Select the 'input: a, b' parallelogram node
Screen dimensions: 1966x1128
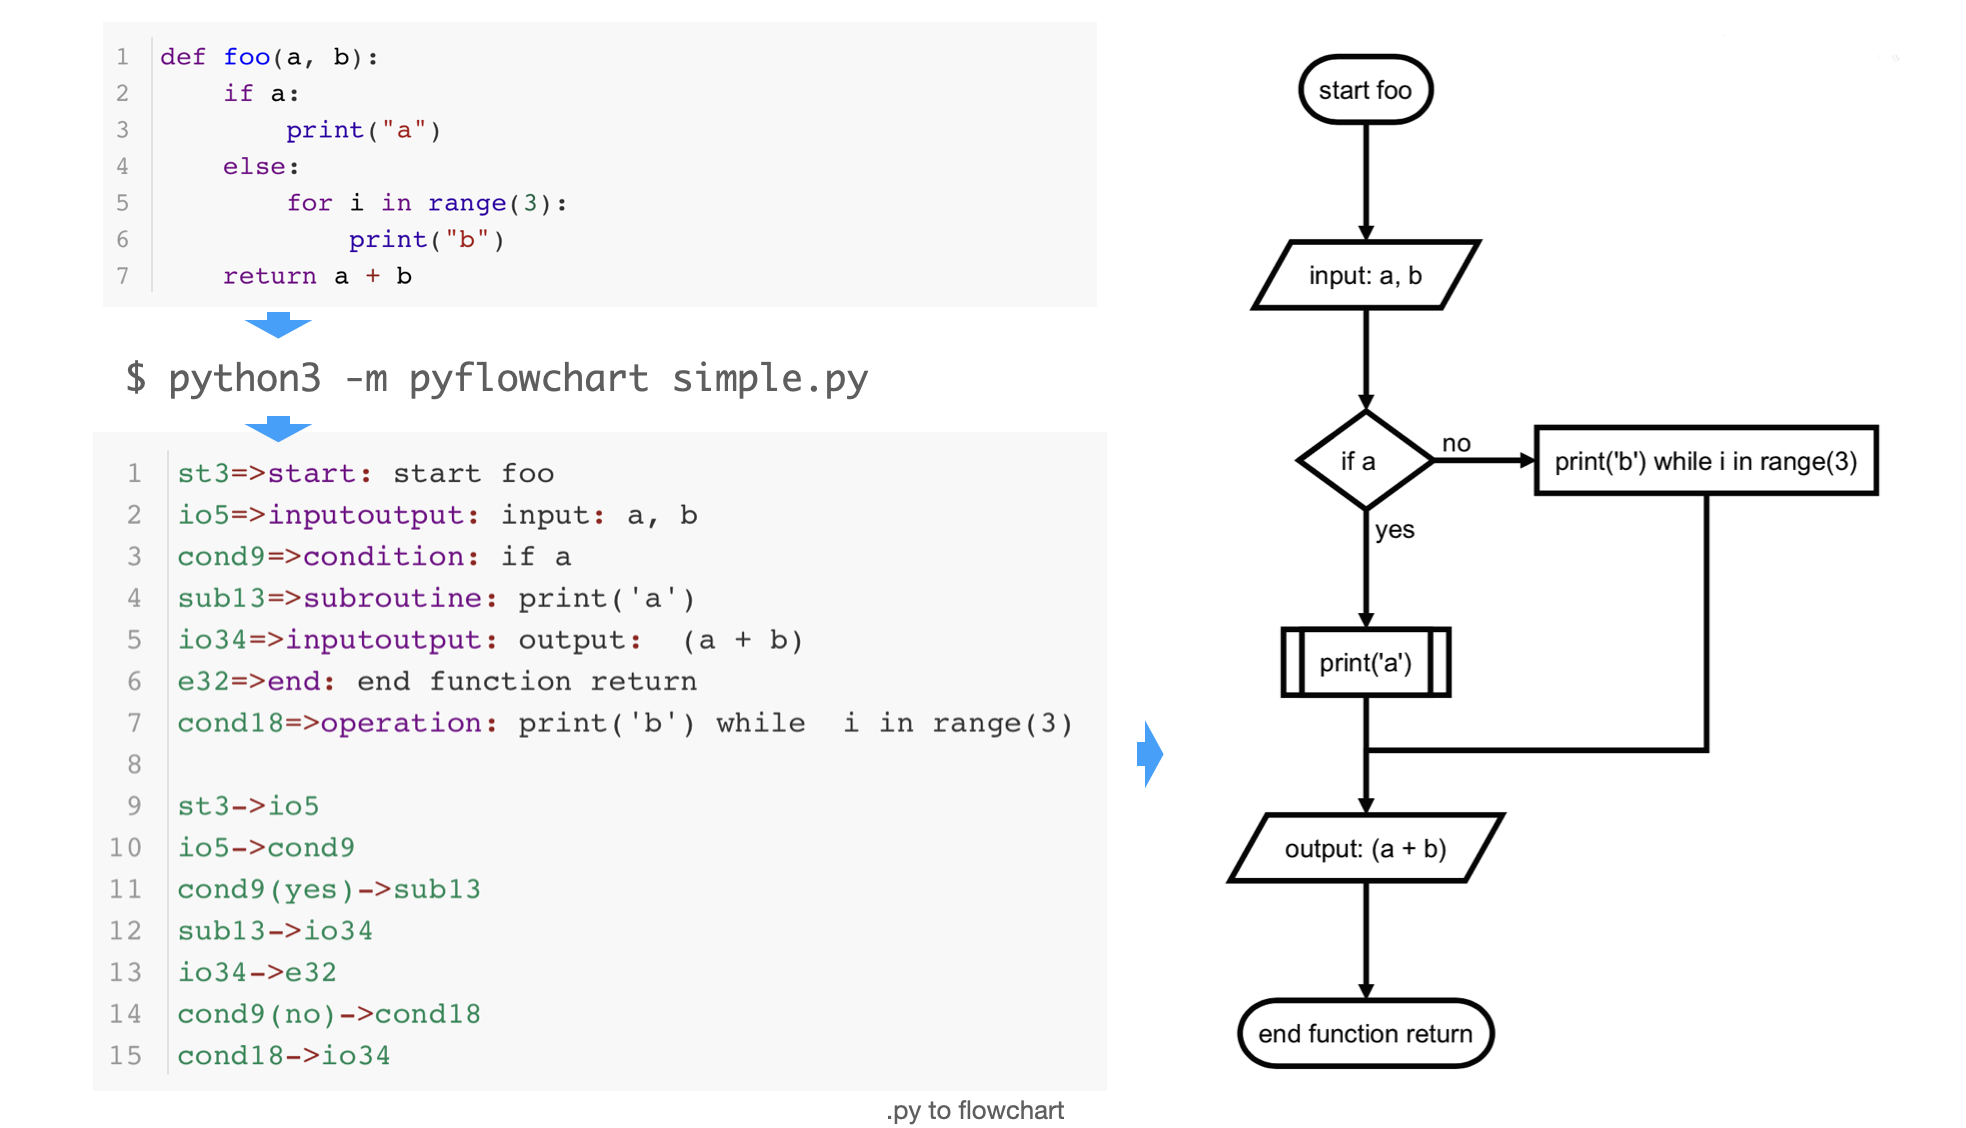point(1364,275)
